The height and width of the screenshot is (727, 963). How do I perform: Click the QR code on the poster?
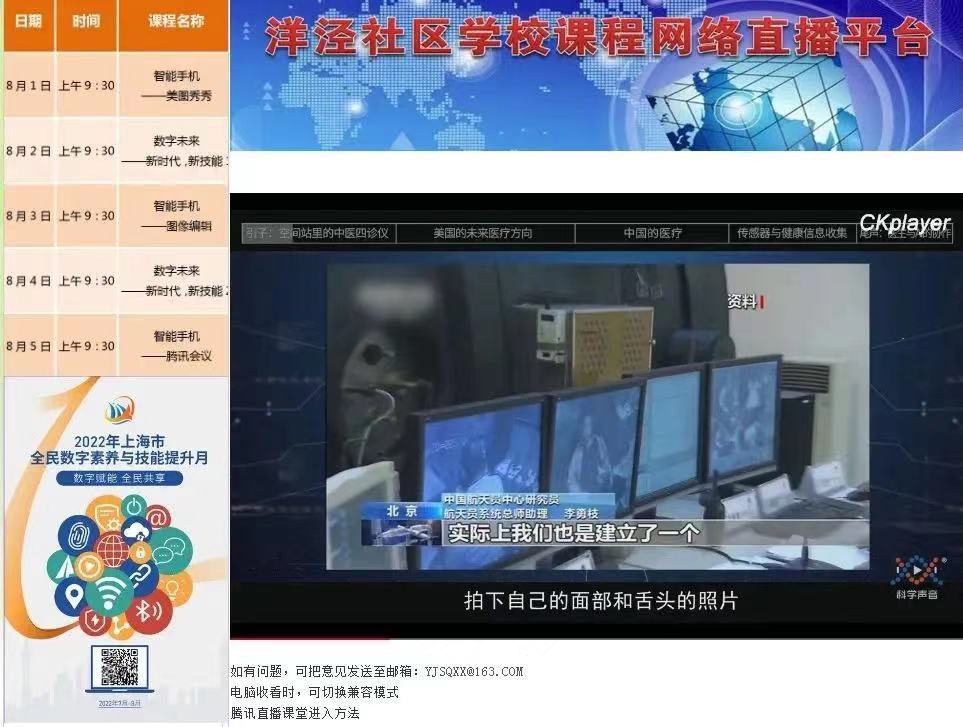coord(119,667)
